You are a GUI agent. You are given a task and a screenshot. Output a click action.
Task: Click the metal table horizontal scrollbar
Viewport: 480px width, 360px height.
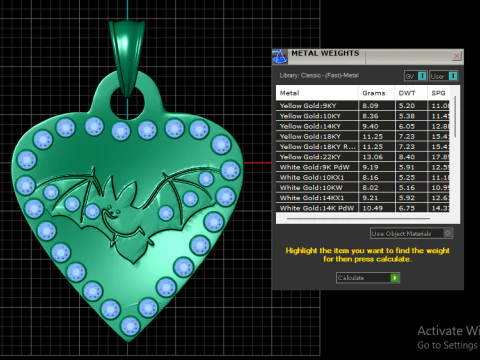point(358,219)
